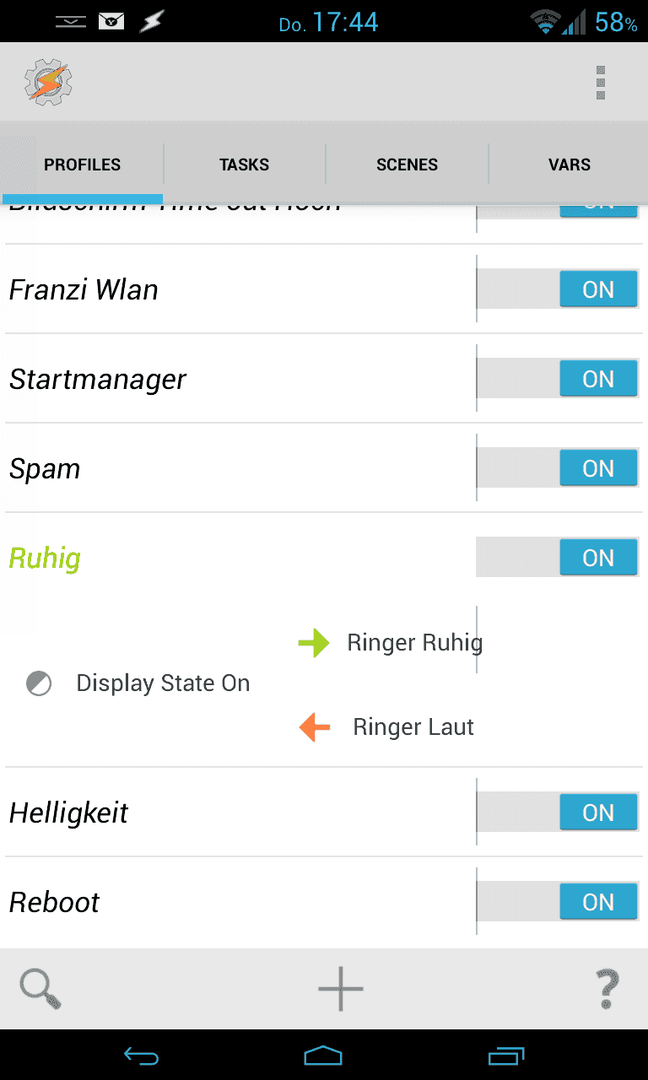Image resolution: width=648 pixels, height=1080 pixels.
Task: Open help via the question mark icon
Action: click(x=607, y=988)
